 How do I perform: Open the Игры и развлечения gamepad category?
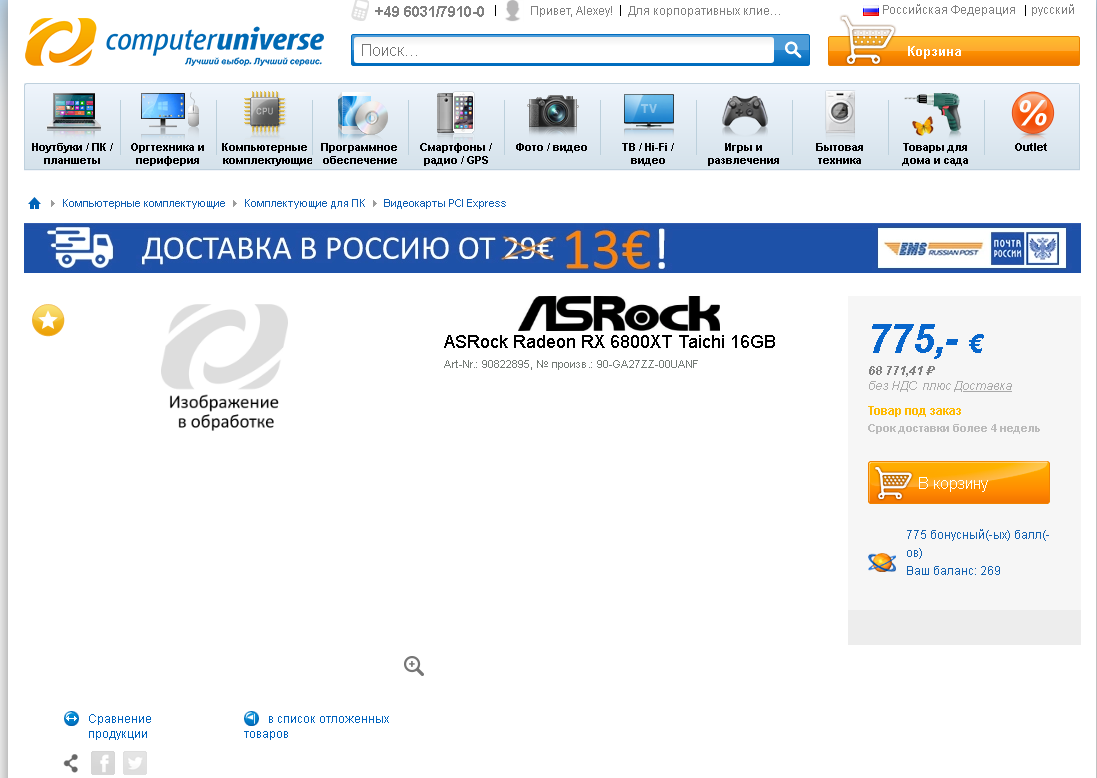[x=744, y=128]
